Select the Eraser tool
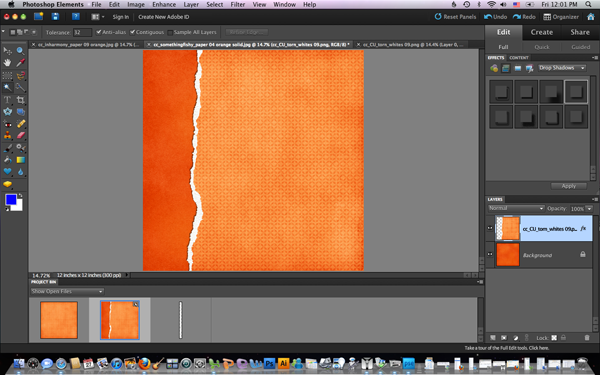Screen dimensions: 600x375 [21, 135]
